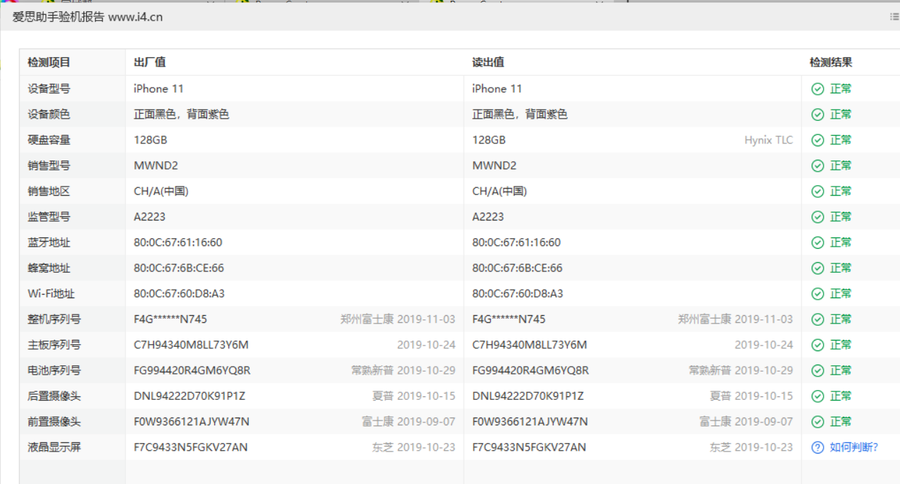This screenshot has width=900, height=484.
Task: Click read value A2223 in 监管型号 row
Action: [x=488, y=217]
